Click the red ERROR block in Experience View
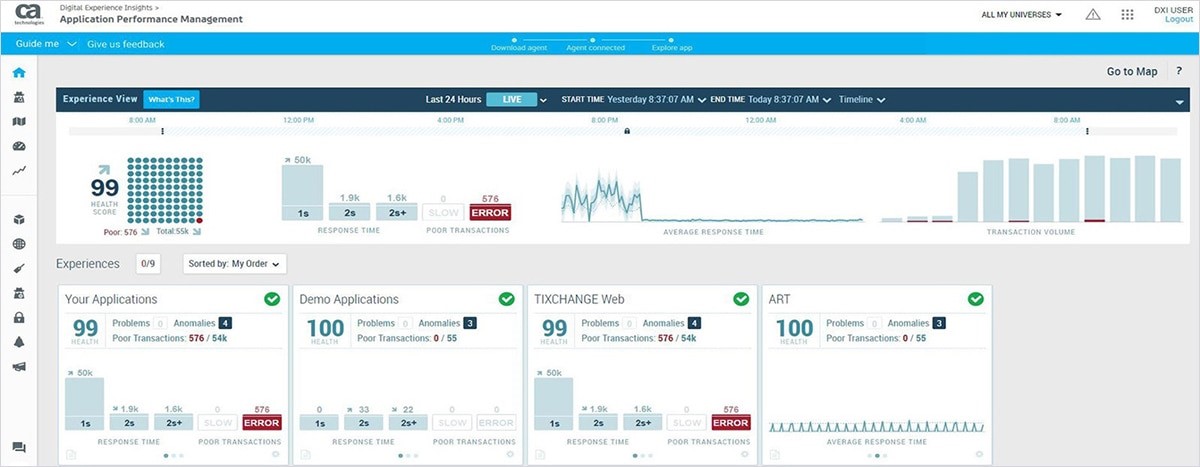The width and height of the screenshot is (1200, 467). point(490,212)
